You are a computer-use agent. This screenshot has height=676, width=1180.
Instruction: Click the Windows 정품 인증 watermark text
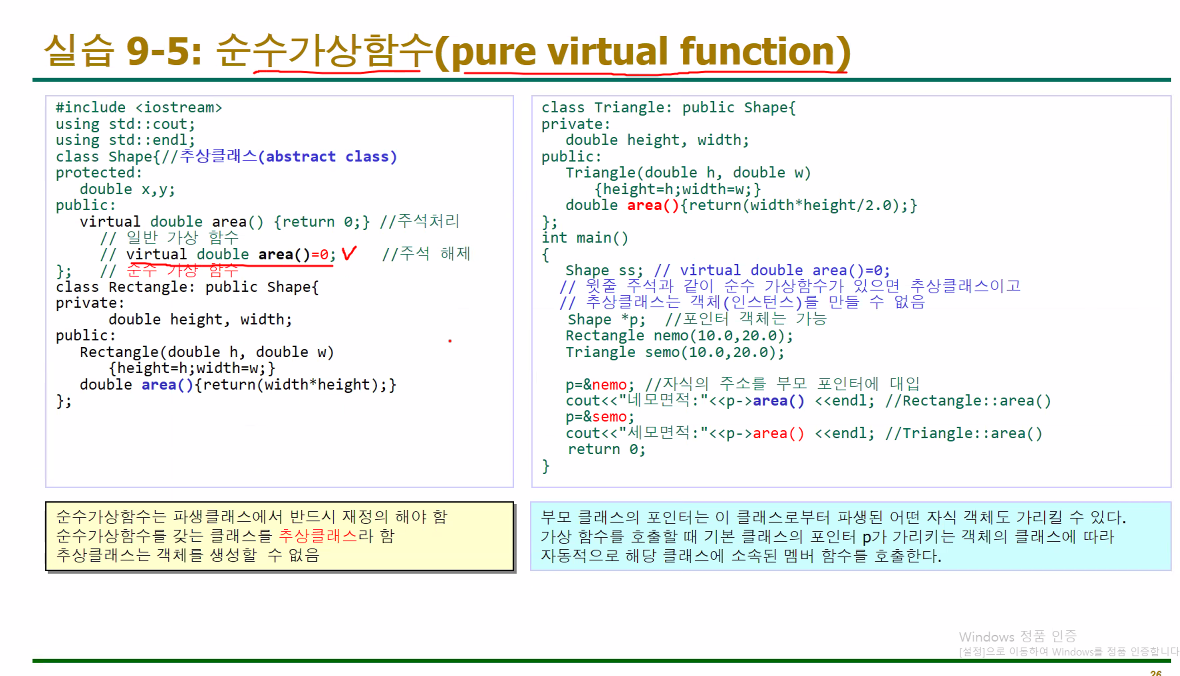(x=1017, y=636)
